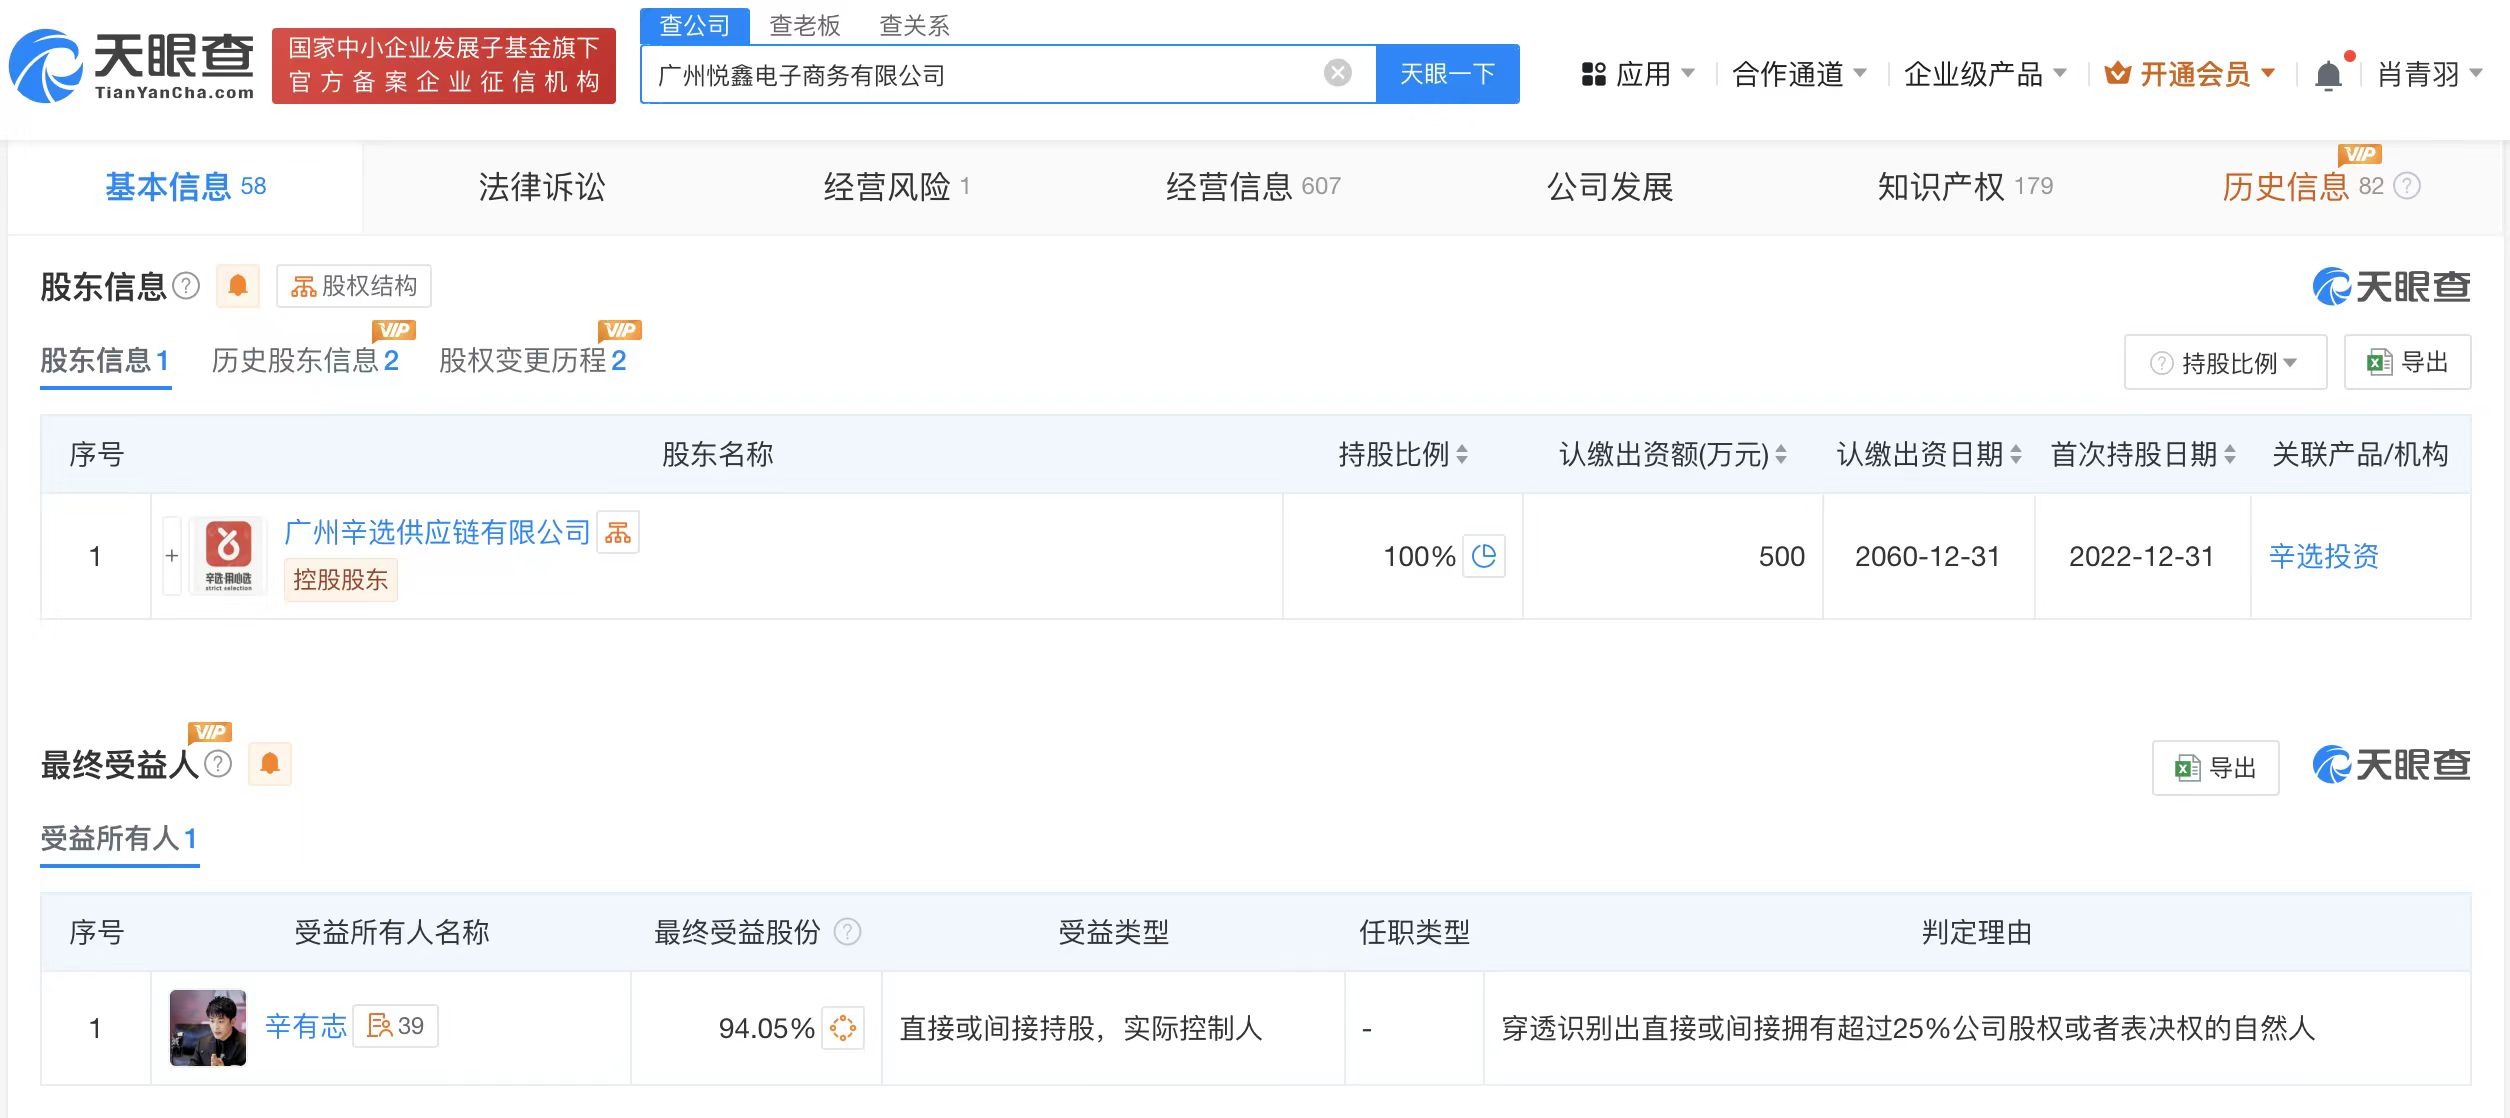Screen dimensions: 2510x1118
Task: Open the notification bell at top right
Action: click(2327, 73)
